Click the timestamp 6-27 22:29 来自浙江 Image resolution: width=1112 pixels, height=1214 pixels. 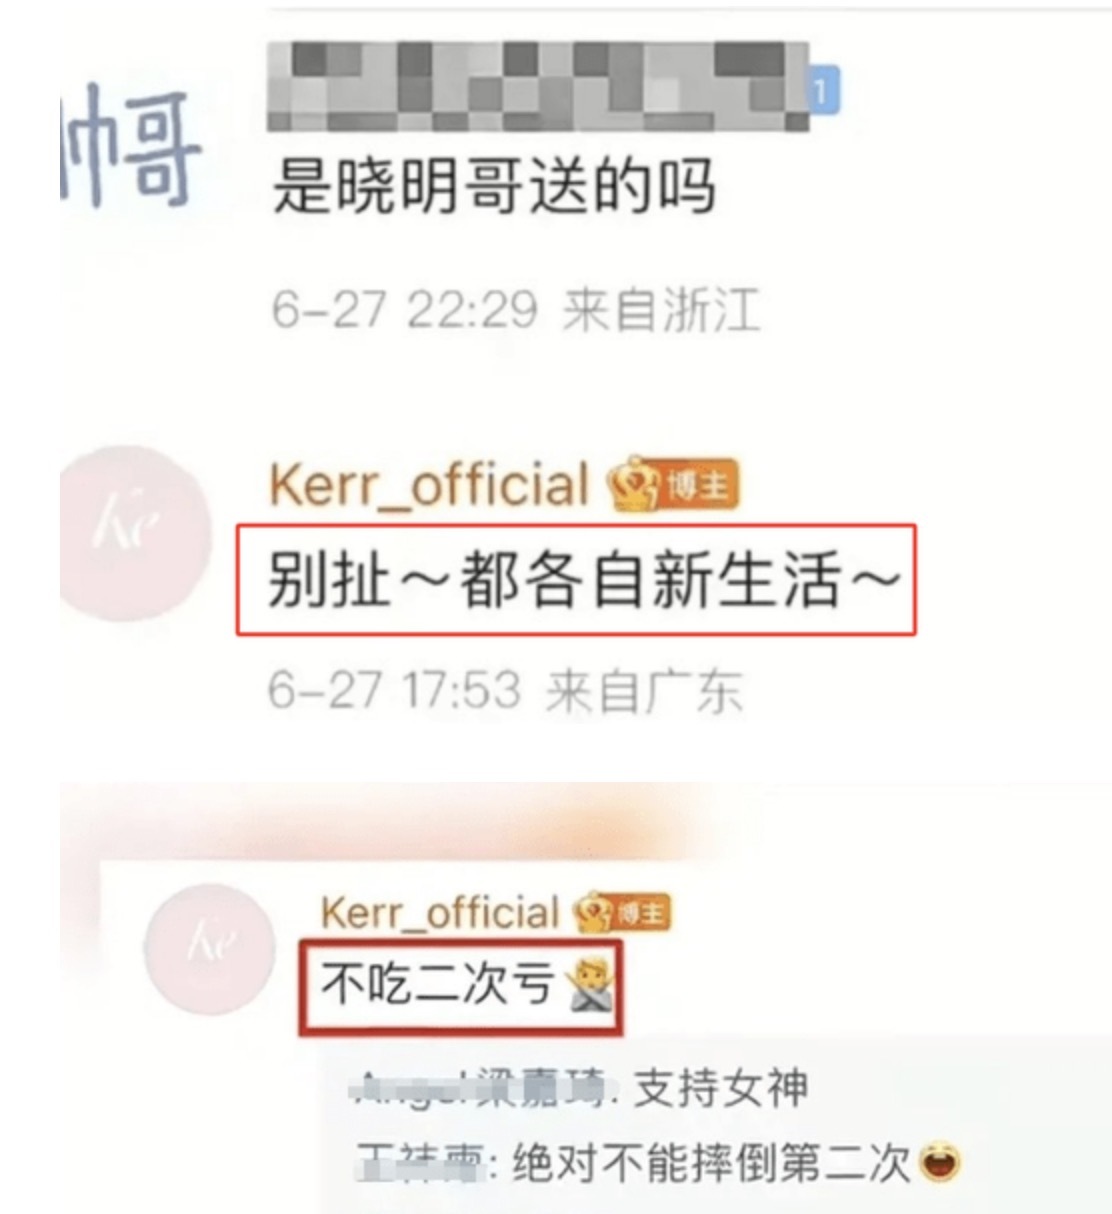515,309
